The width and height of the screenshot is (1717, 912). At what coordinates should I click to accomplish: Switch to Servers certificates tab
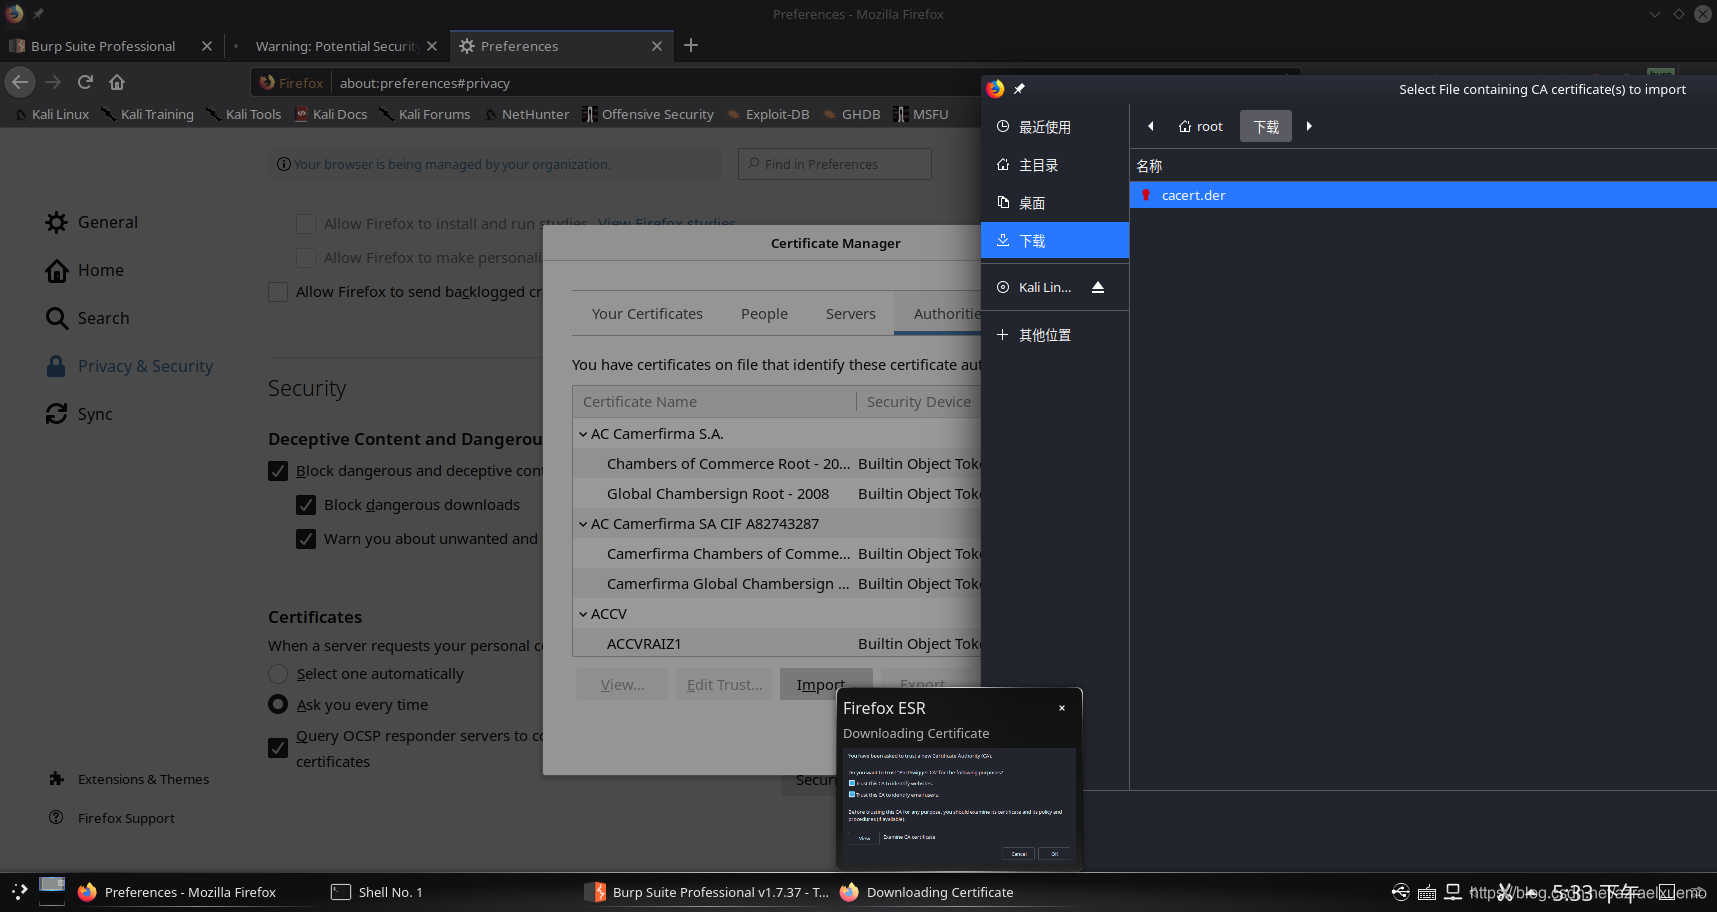[x=850, y=314]
